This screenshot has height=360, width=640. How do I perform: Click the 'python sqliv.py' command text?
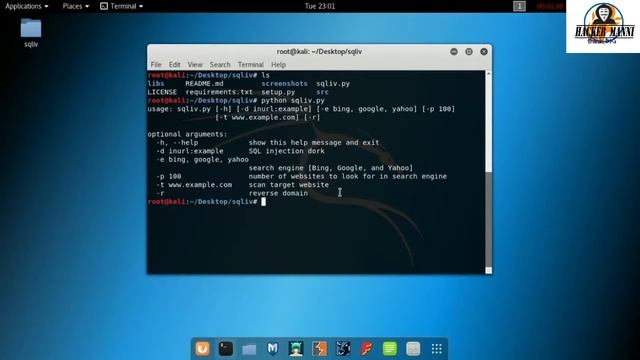(x=293, y=100)
